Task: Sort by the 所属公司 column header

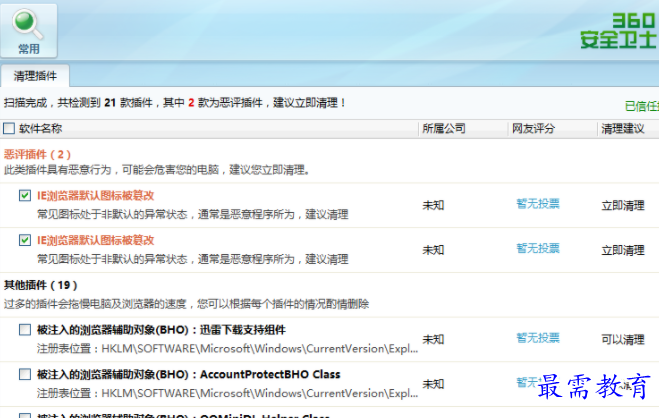Action: pos(444,129)
